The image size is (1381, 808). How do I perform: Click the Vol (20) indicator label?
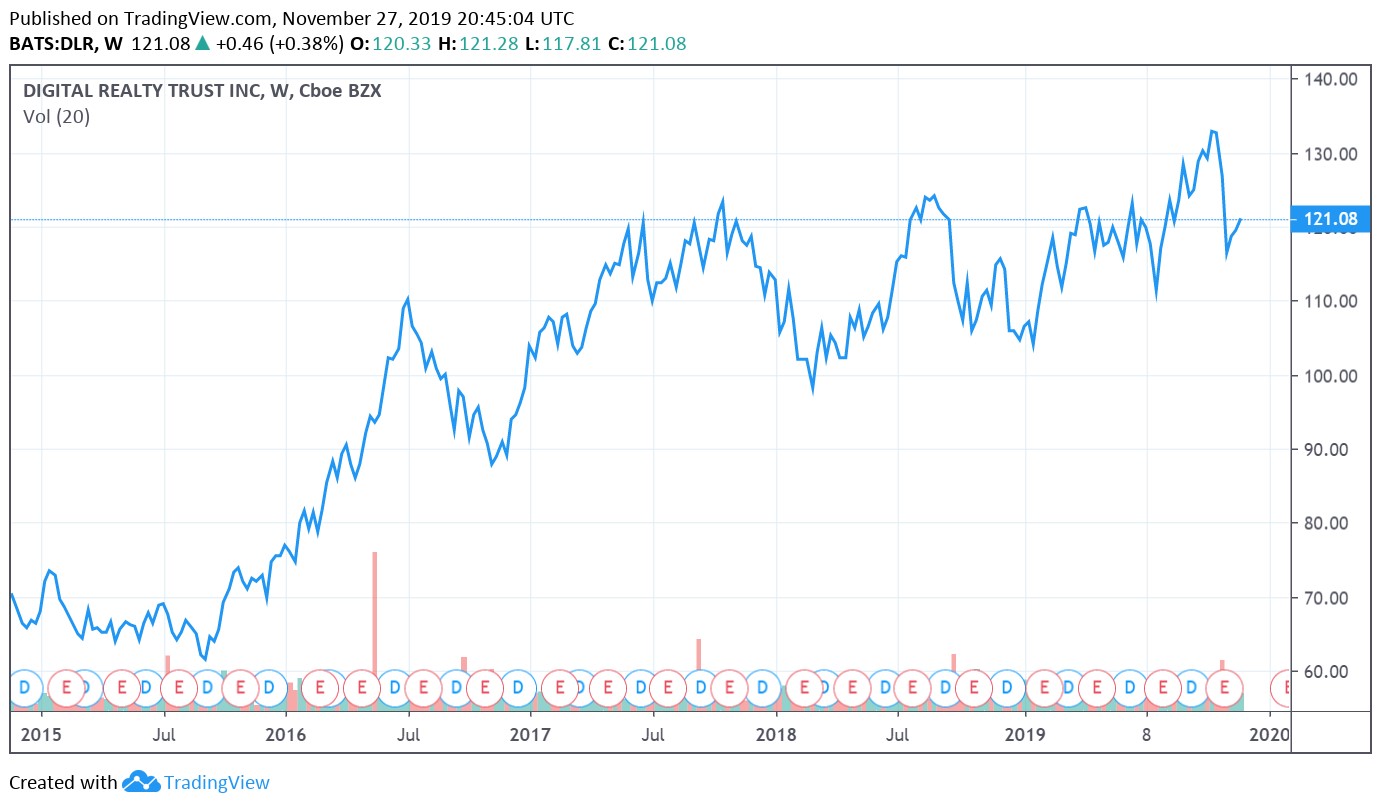tap(56, 117)
